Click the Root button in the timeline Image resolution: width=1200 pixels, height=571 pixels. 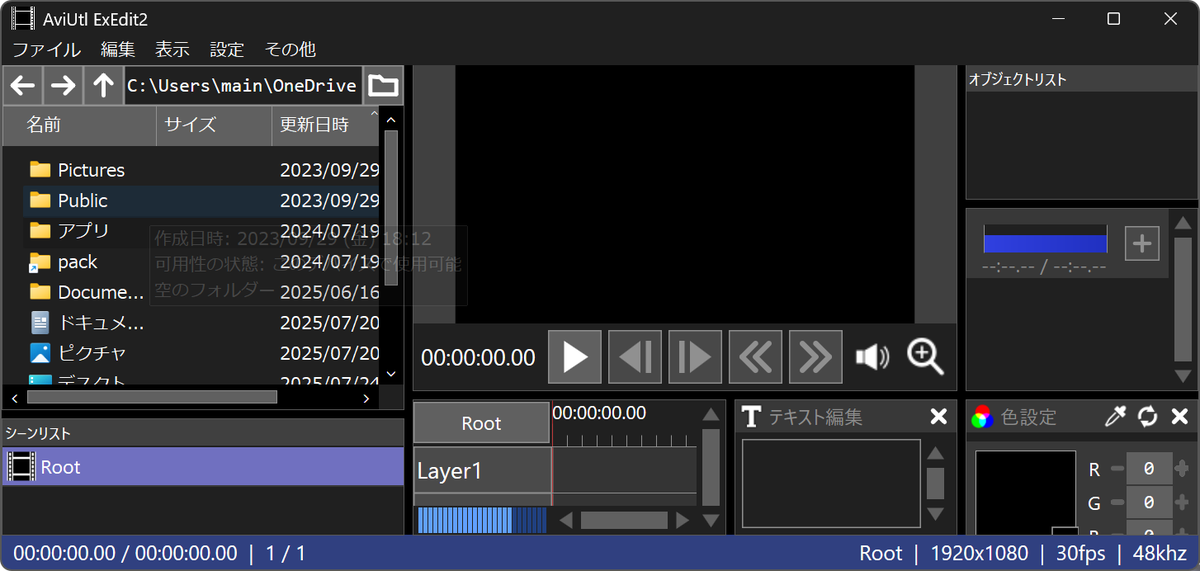coord(481,423)
